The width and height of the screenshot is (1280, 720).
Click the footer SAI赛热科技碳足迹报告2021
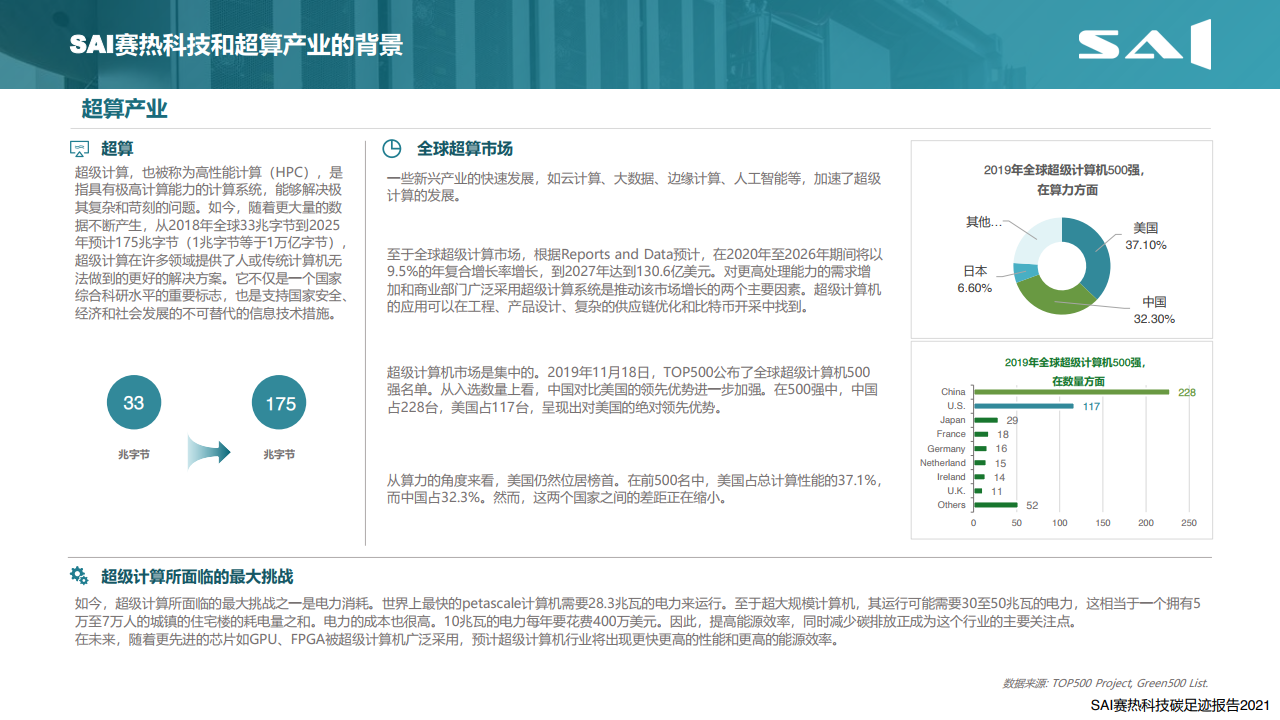click(x=1179, y=705)
